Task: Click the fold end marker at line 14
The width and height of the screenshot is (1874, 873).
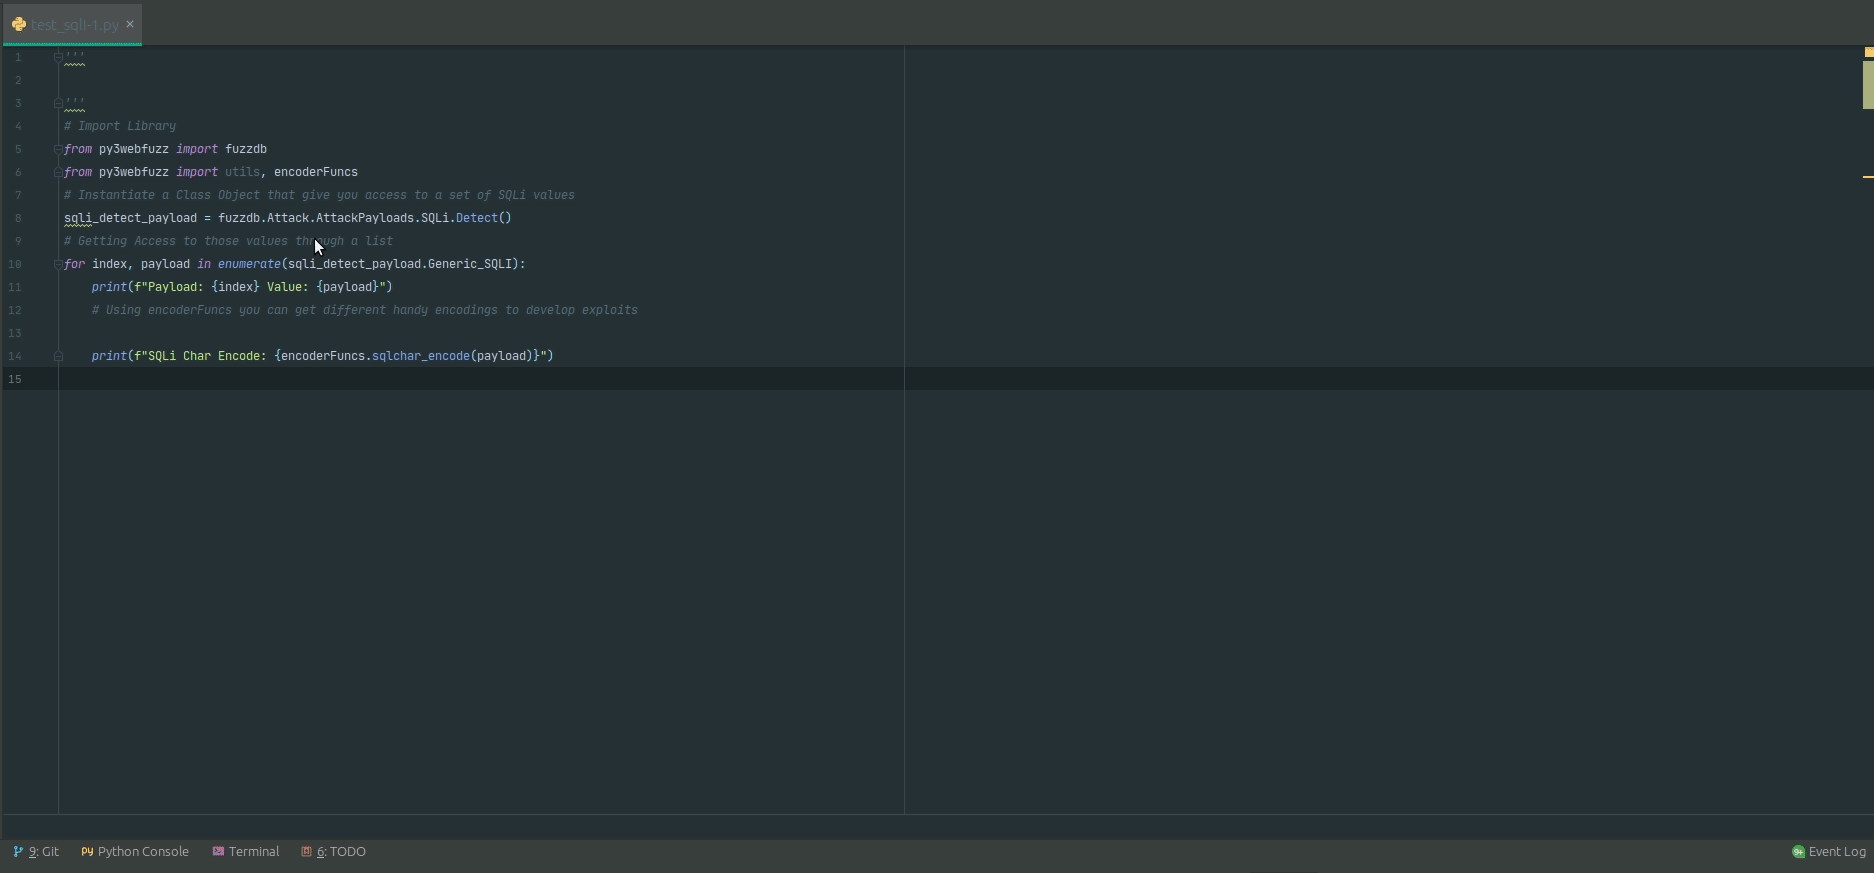Action: coord(58,356)
